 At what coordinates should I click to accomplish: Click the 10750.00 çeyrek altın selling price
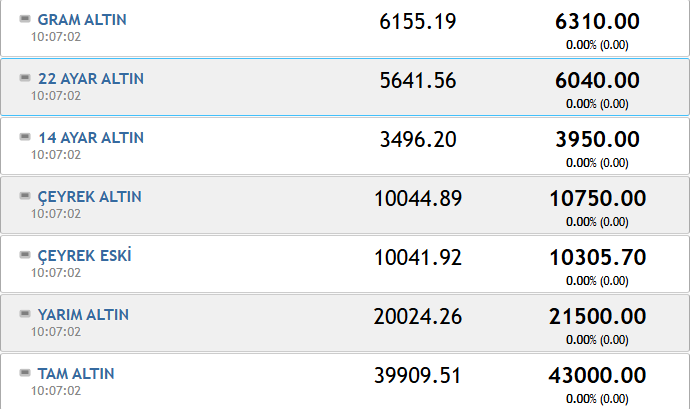point(597,199)
